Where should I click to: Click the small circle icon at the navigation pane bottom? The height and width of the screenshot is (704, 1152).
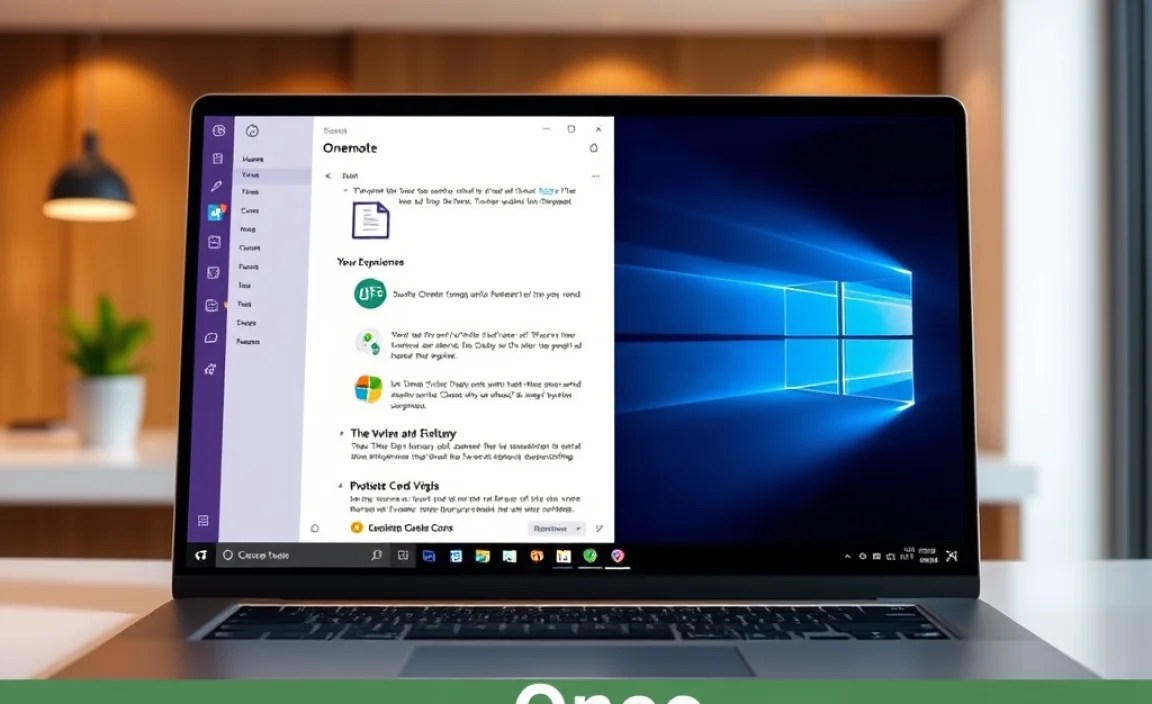click(x=315, y=528)
